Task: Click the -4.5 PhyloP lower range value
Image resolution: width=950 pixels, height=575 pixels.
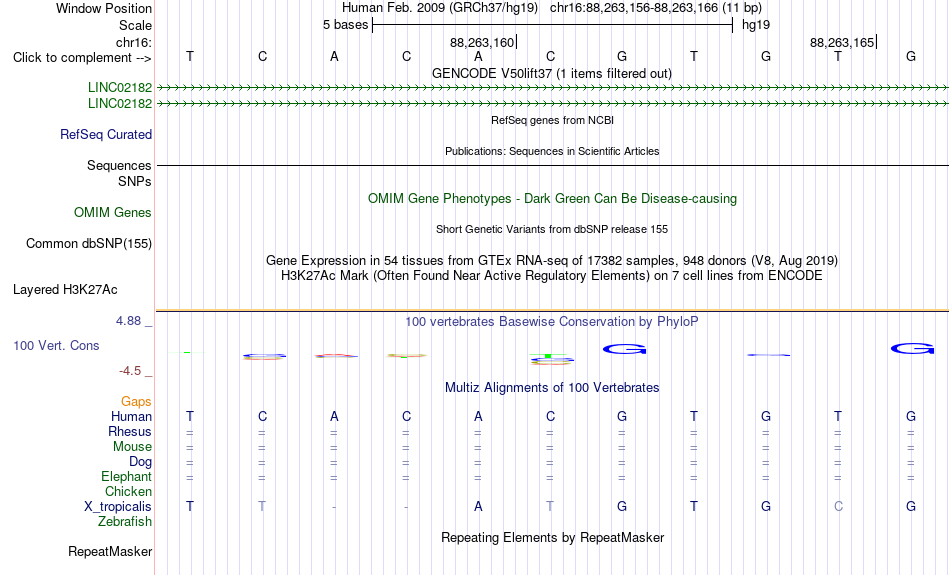Action: 130,371
